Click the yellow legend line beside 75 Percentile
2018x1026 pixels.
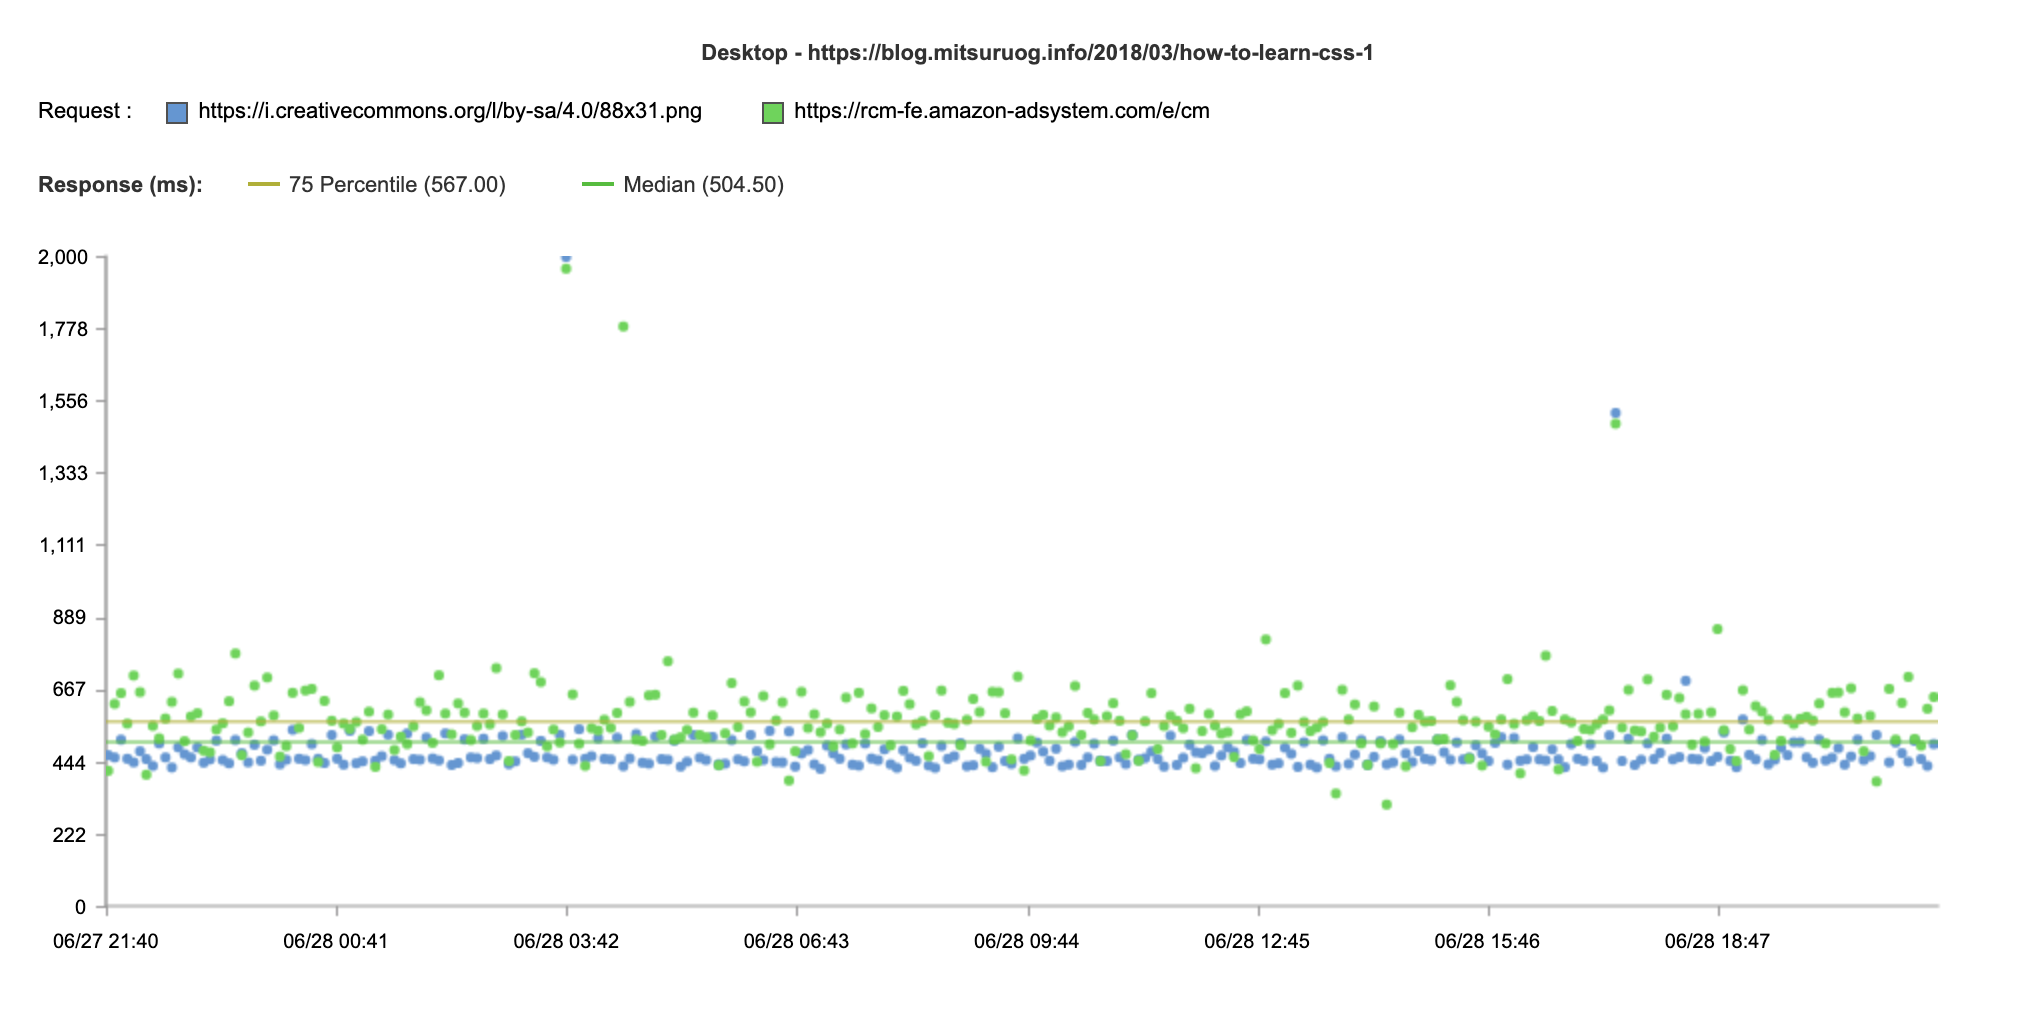(264, 185)
